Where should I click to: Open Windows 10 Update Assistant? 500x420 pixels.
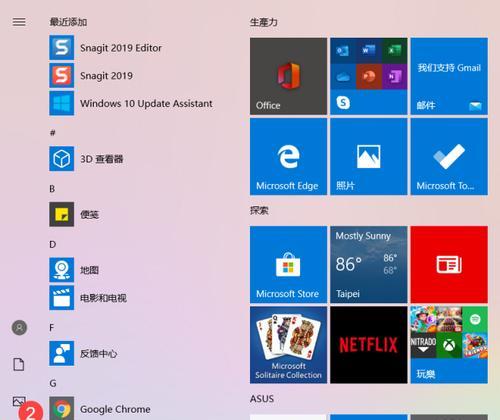(131, 103)
